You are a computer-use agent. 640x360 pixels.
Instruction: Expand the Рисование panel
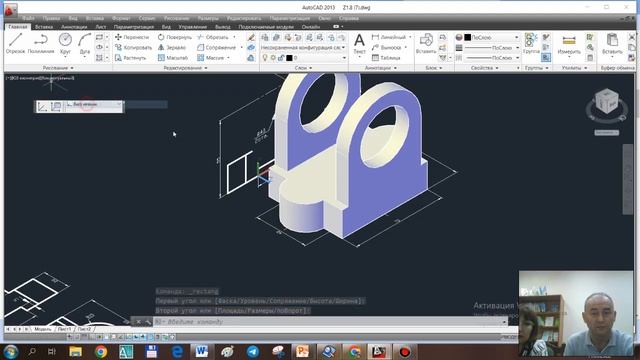[x=58, y=68]
